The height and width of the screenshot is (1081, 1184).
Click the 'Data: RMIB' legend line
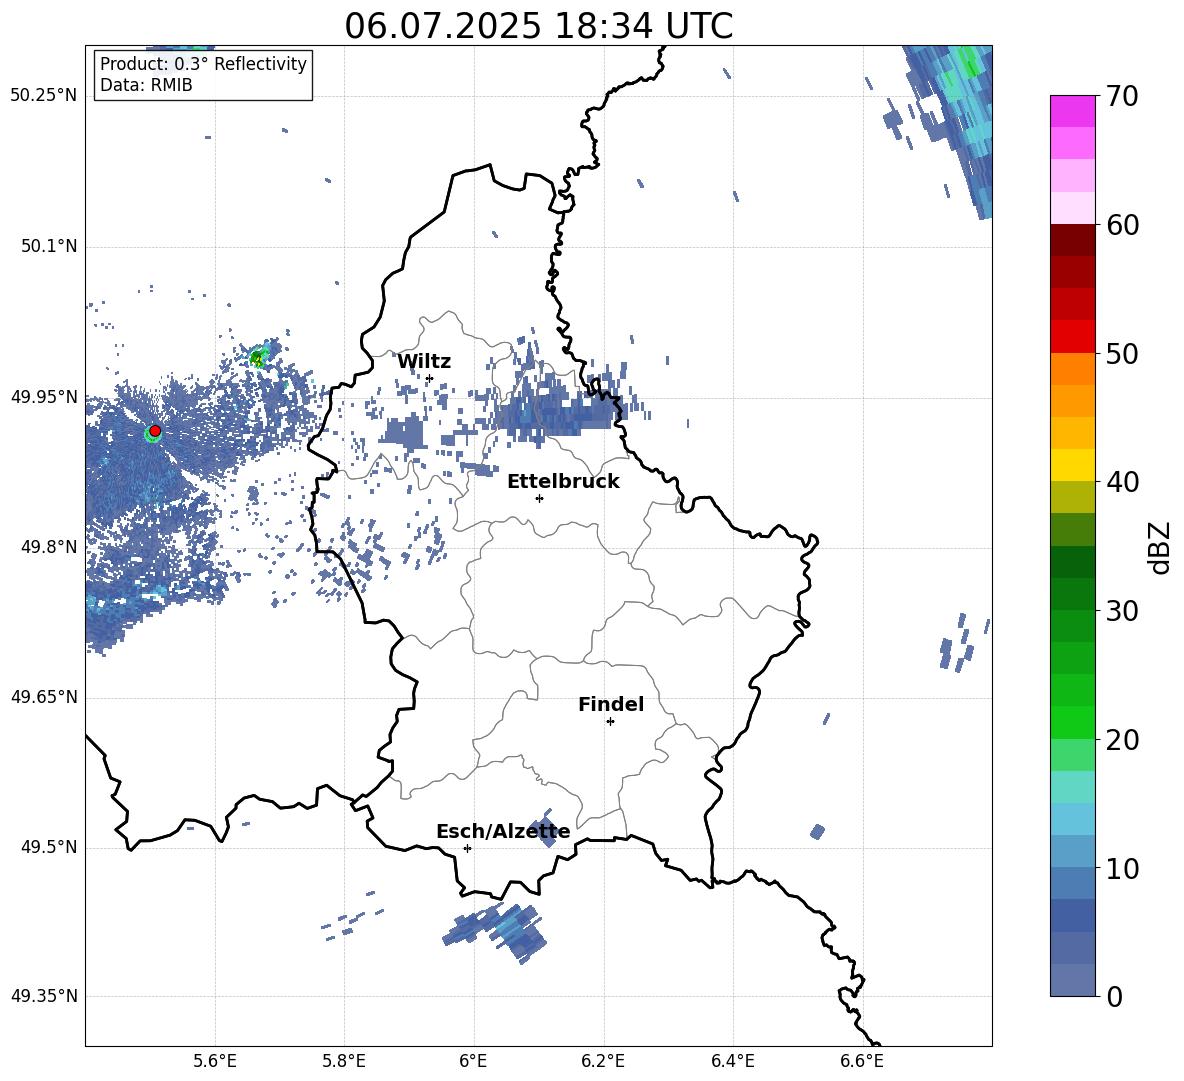coord(146,85)
